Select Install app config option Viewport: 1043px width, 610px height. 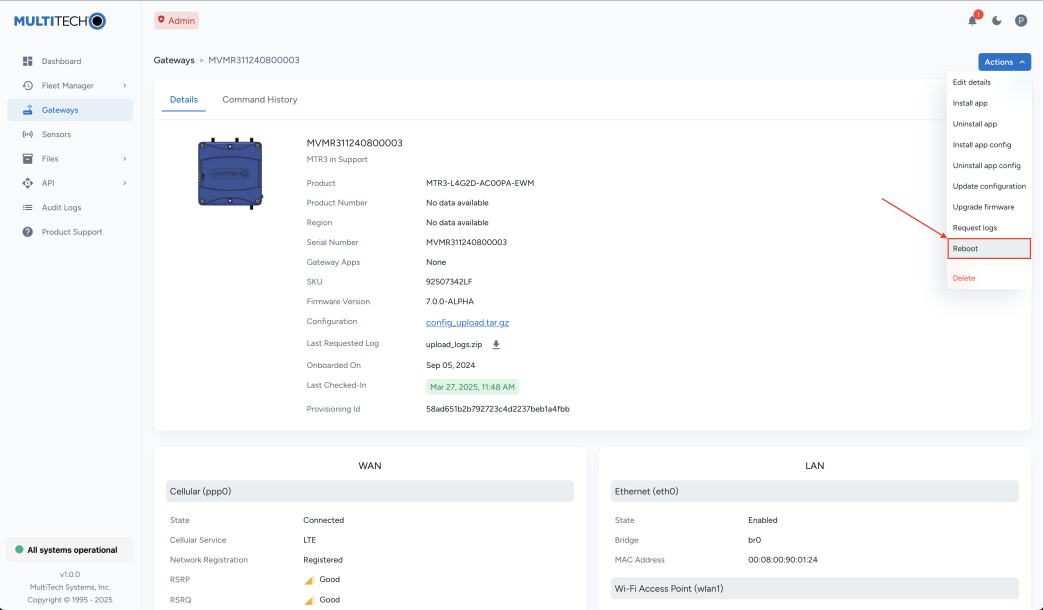tap(989, 144)
